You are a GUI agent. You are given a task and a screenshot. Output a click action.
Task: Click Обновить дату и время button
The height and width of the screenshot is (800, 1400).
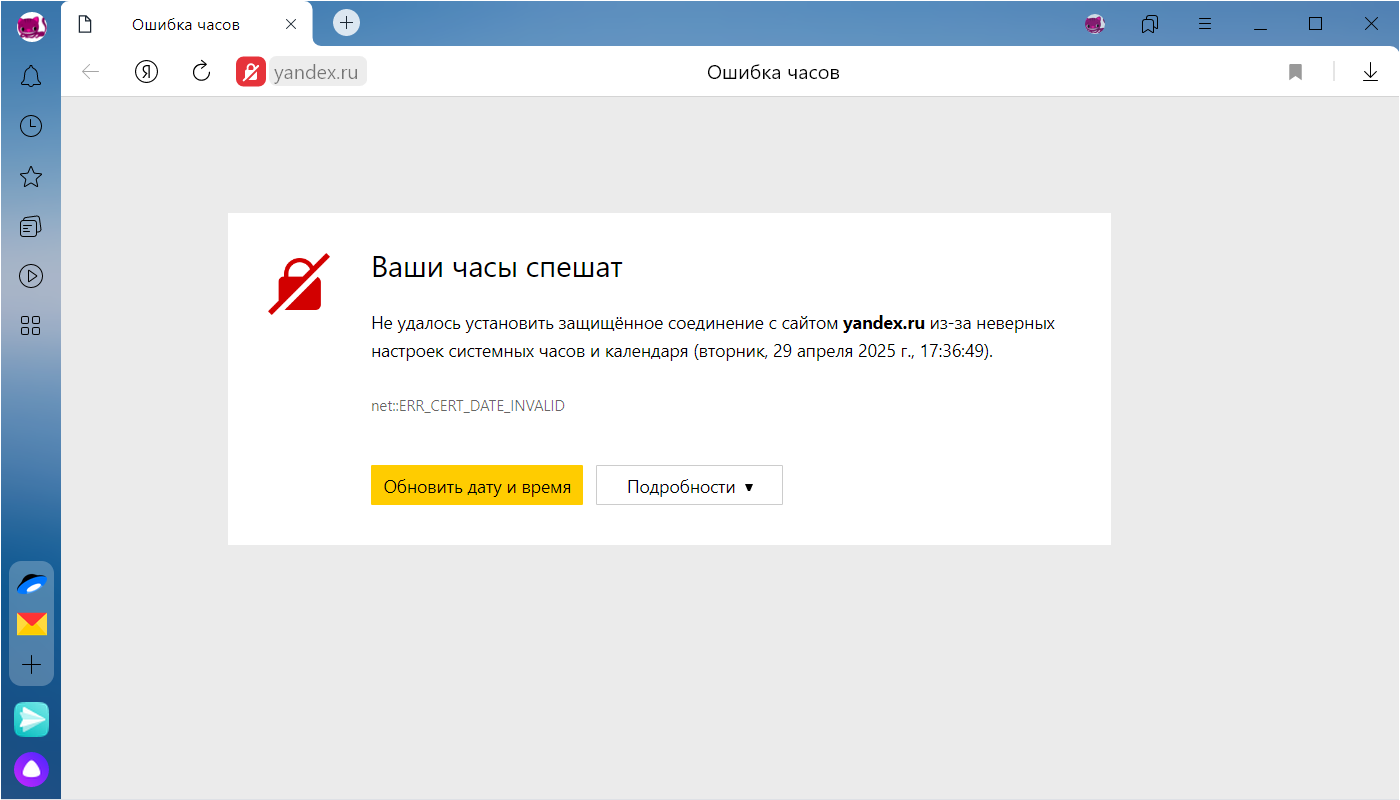477,486
